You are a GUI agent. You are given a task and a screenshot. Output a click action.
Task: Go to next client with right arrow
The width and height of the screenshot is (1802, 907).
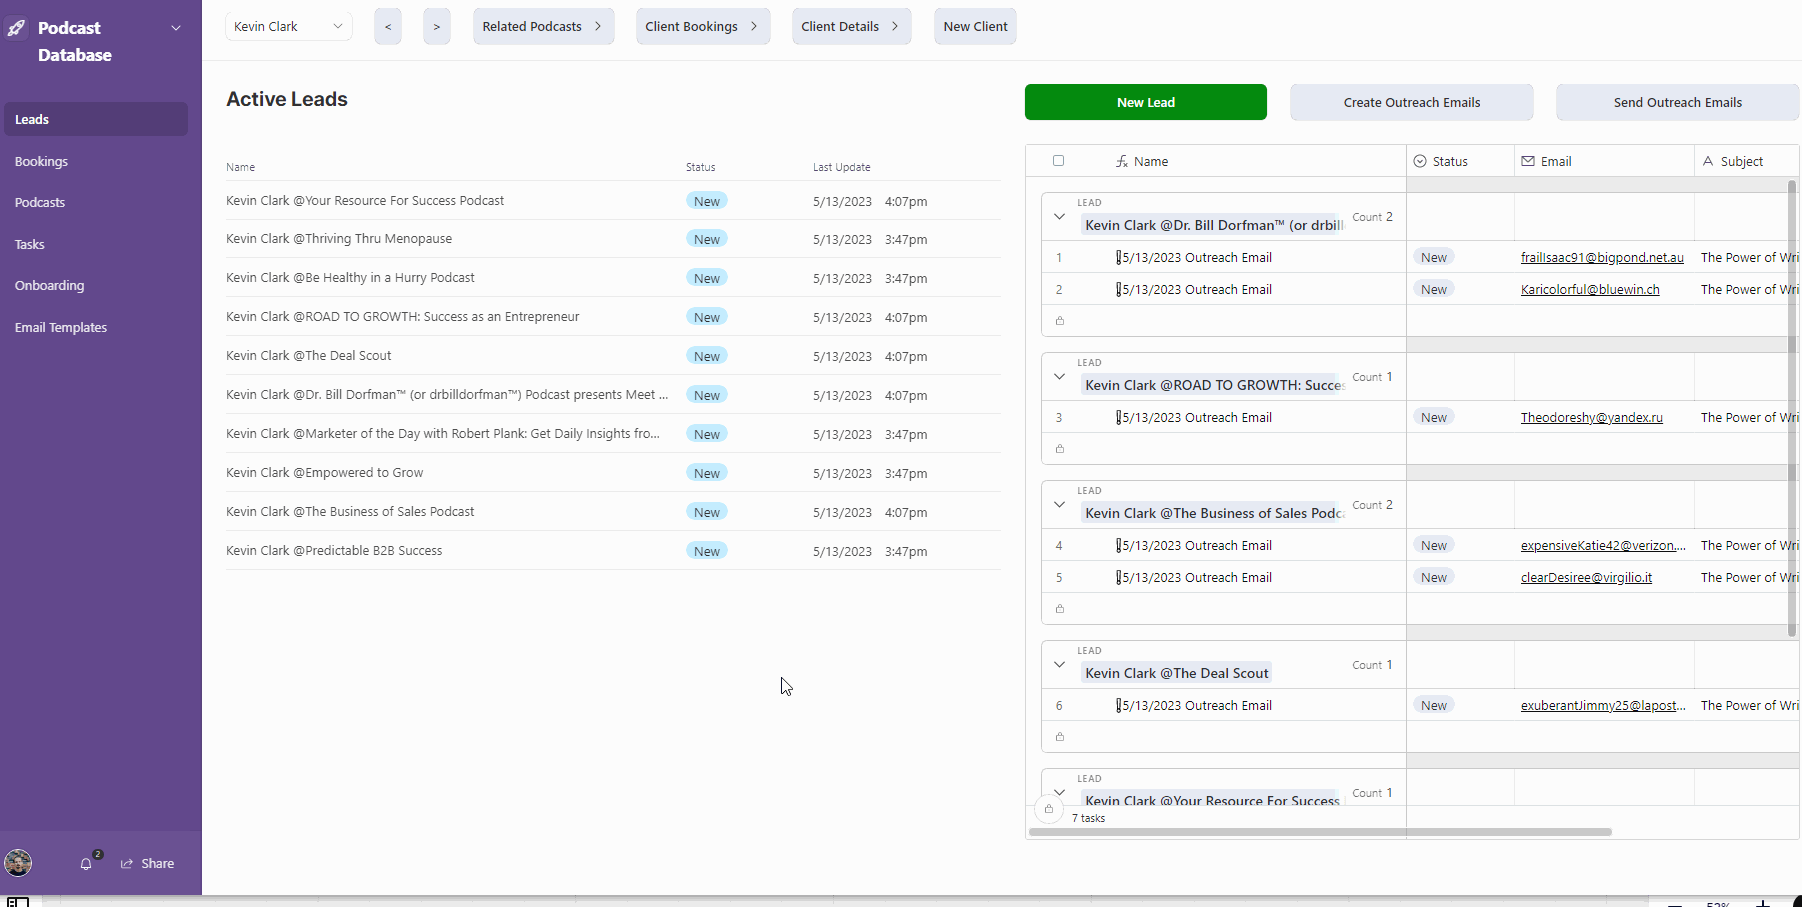436,27
